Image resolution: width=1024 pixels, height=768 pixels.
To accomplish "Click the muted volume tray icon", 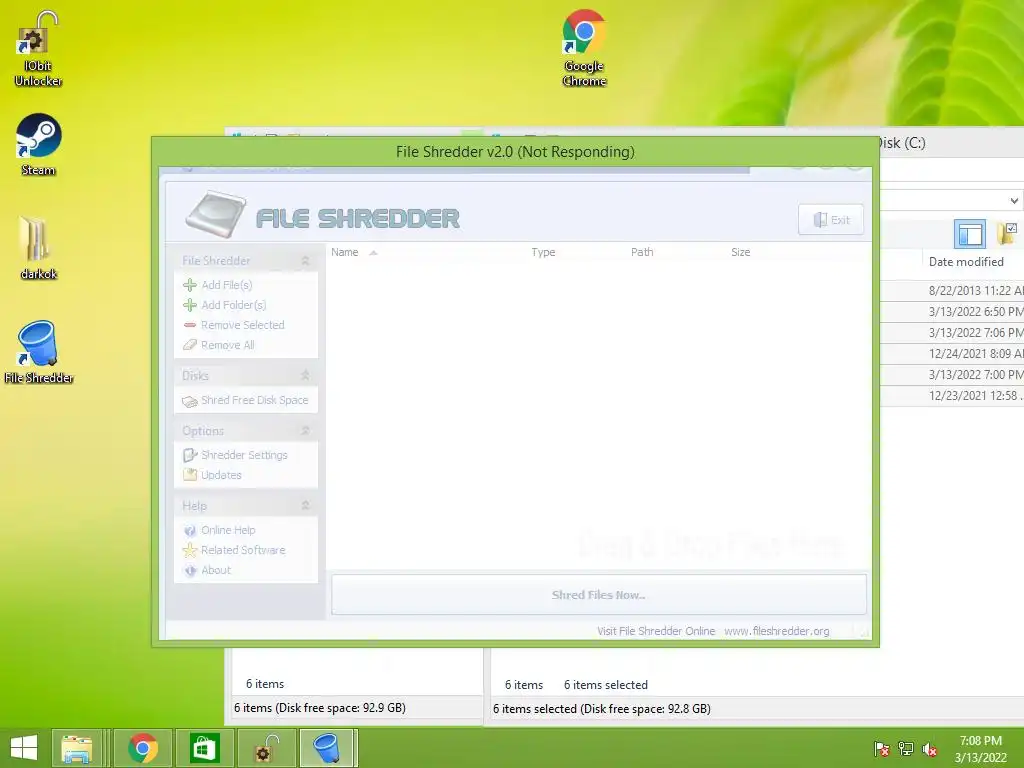I will [930, 748].
